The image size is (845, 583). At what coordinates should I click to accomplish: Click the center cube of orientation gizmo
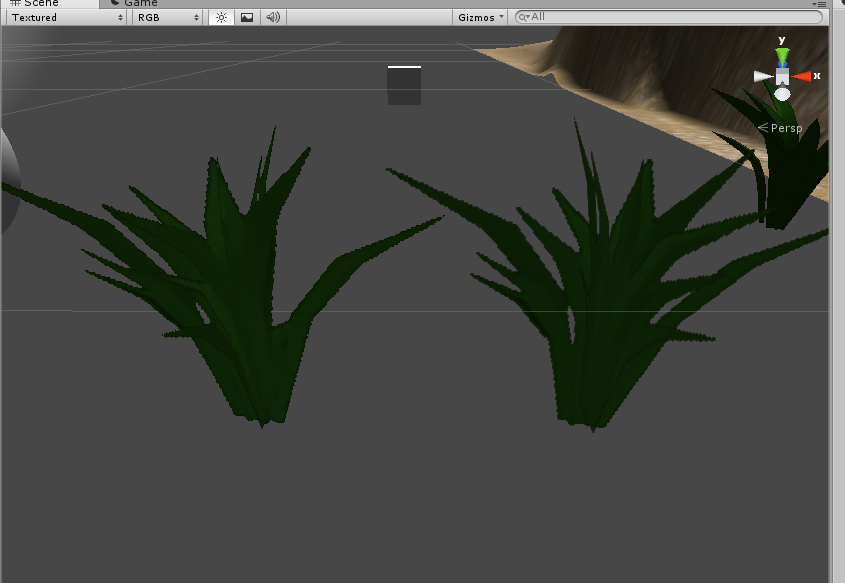pyautogui.click(x=782, y=76)
